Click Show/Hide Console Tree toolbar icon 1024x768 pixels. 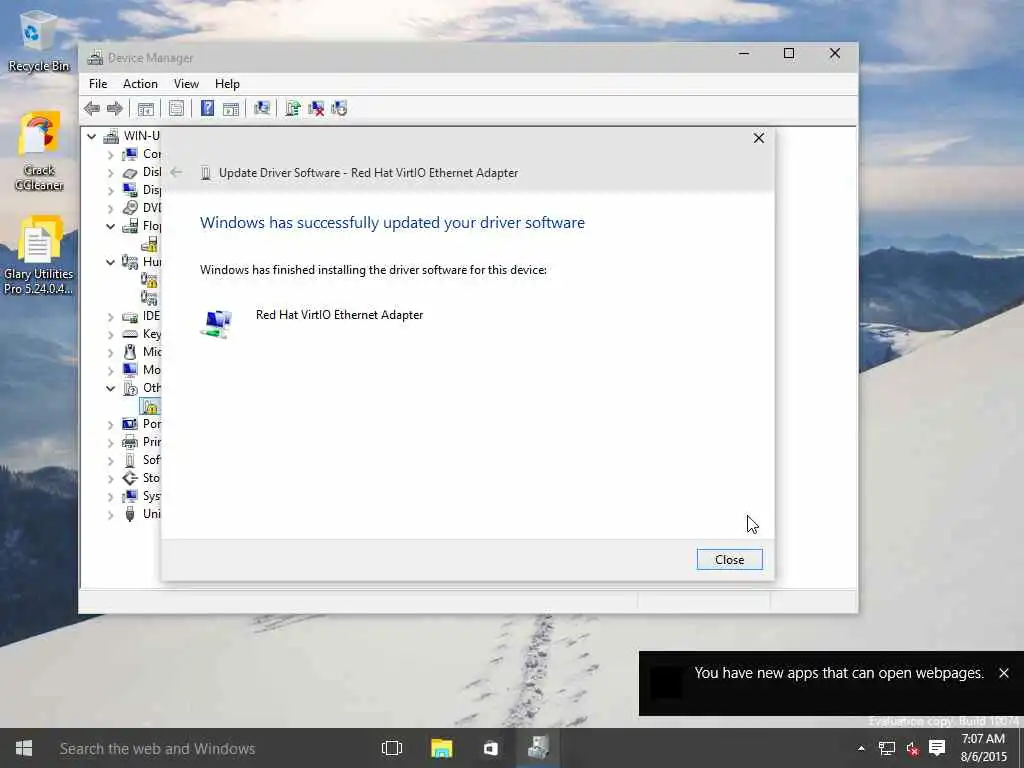[x=146, y=108]
